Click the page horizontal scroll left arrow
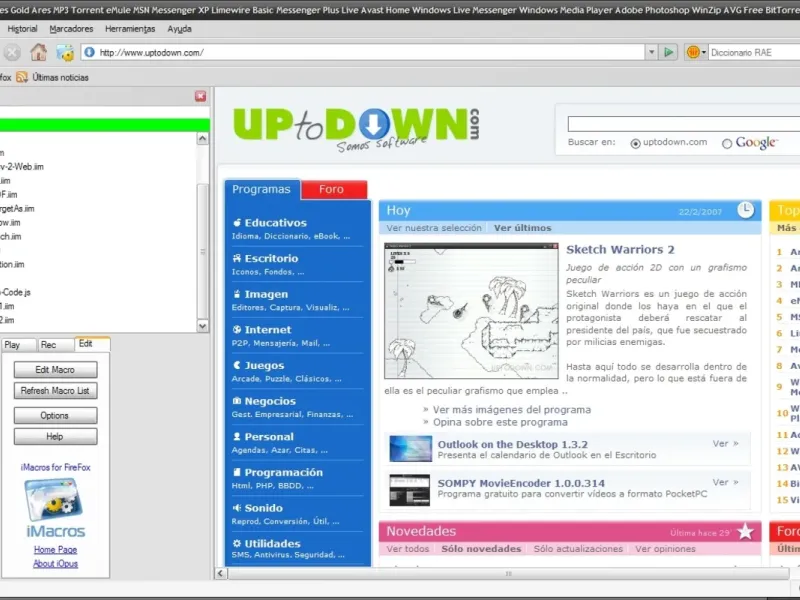Image resolution: width=800 pixels, height=600 pixels. [x=220, y=573]
